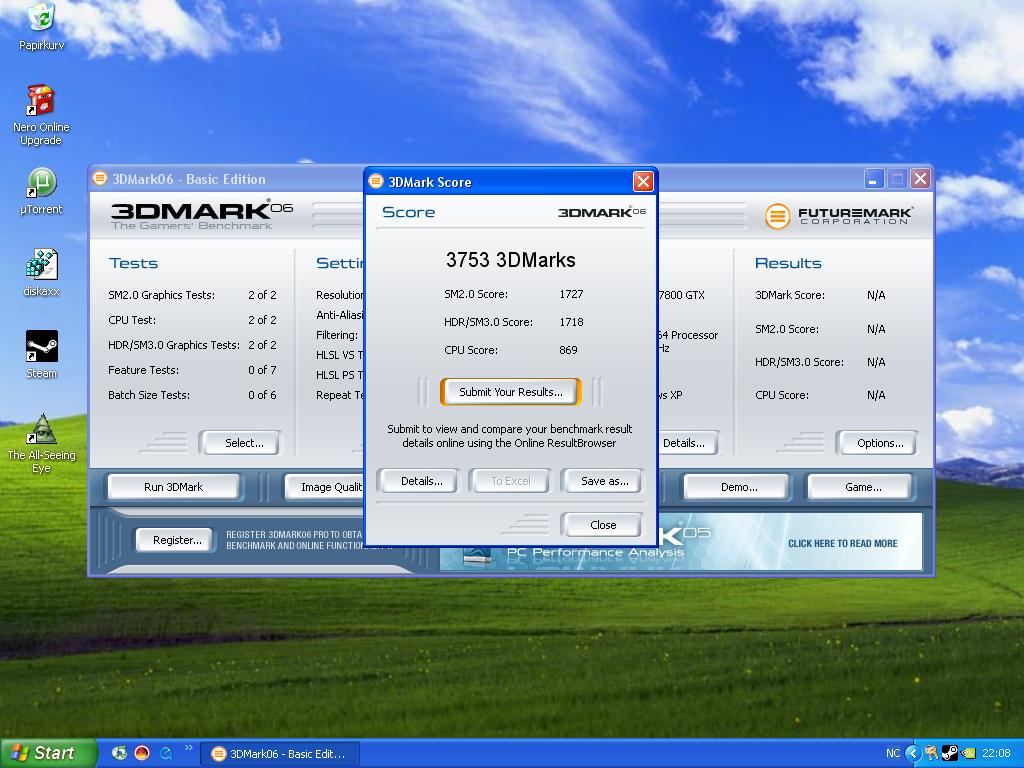Click the To Excel button
1024x768 pixels.
pos(511,481)
